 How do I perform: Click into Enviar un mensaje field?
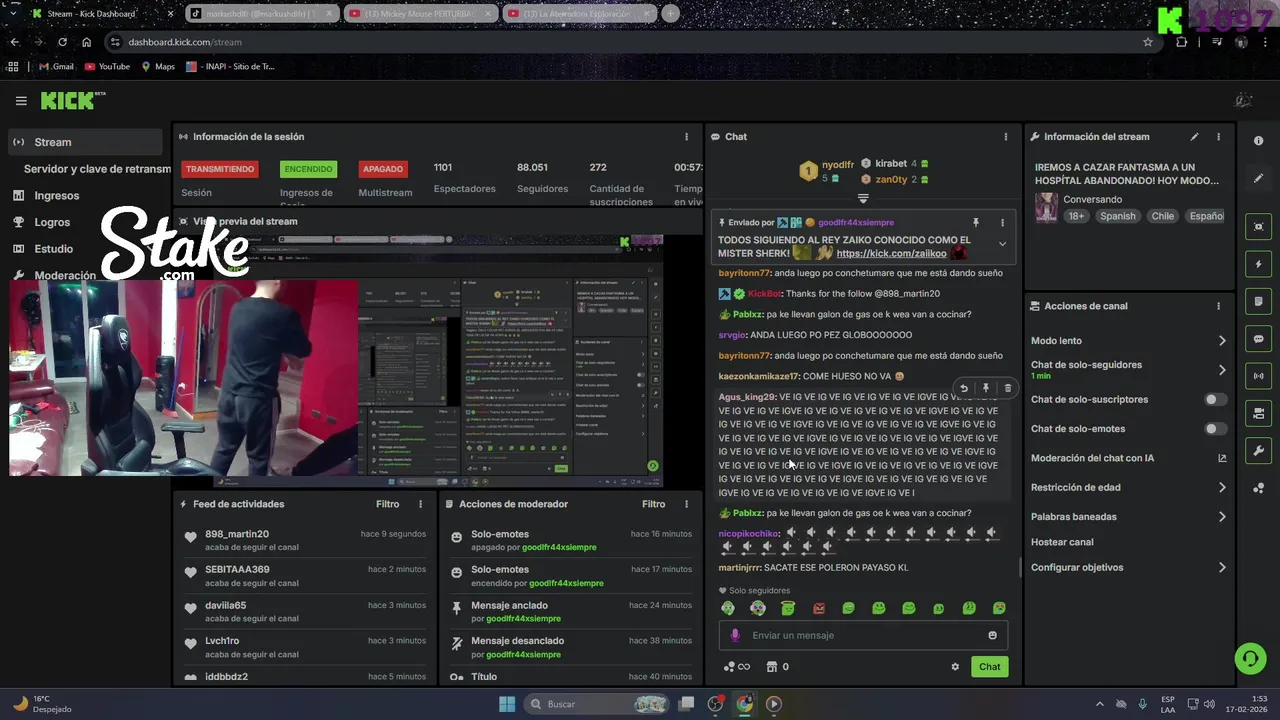863,635
